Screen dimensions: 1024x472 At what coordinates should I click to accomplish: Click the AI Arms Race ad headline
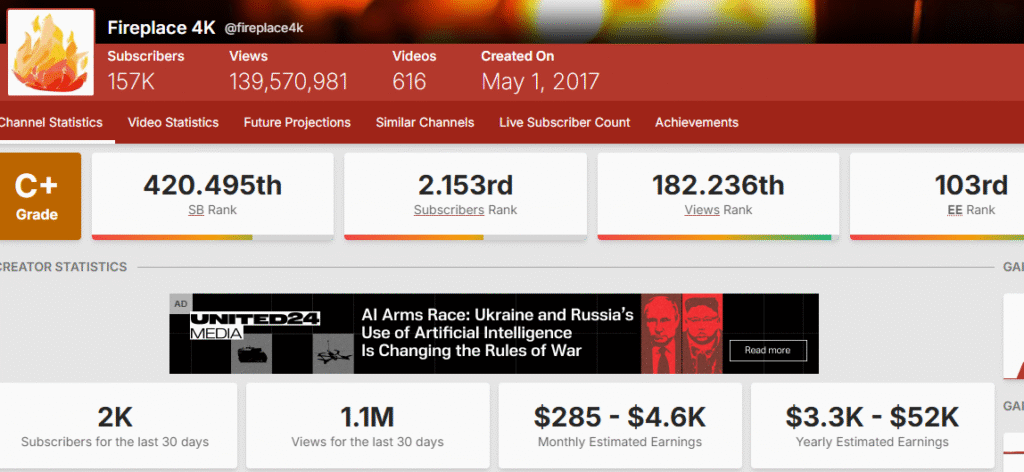pos(497,333)
